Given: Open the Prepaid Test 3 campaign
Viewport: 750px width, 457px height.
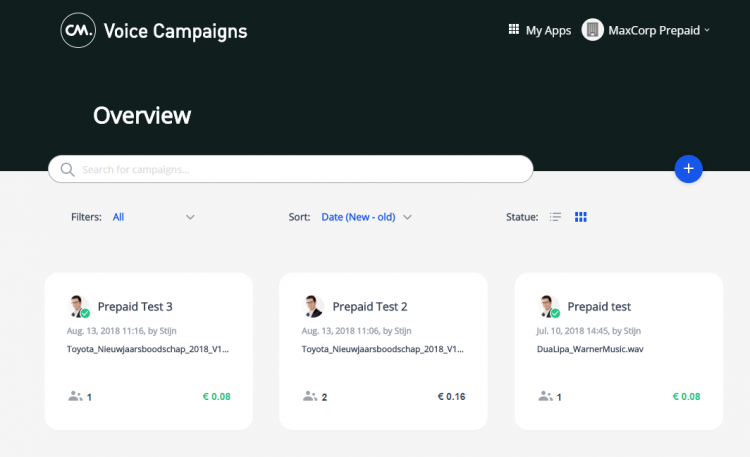Looking at the screenshot, I should click(135, 307).
